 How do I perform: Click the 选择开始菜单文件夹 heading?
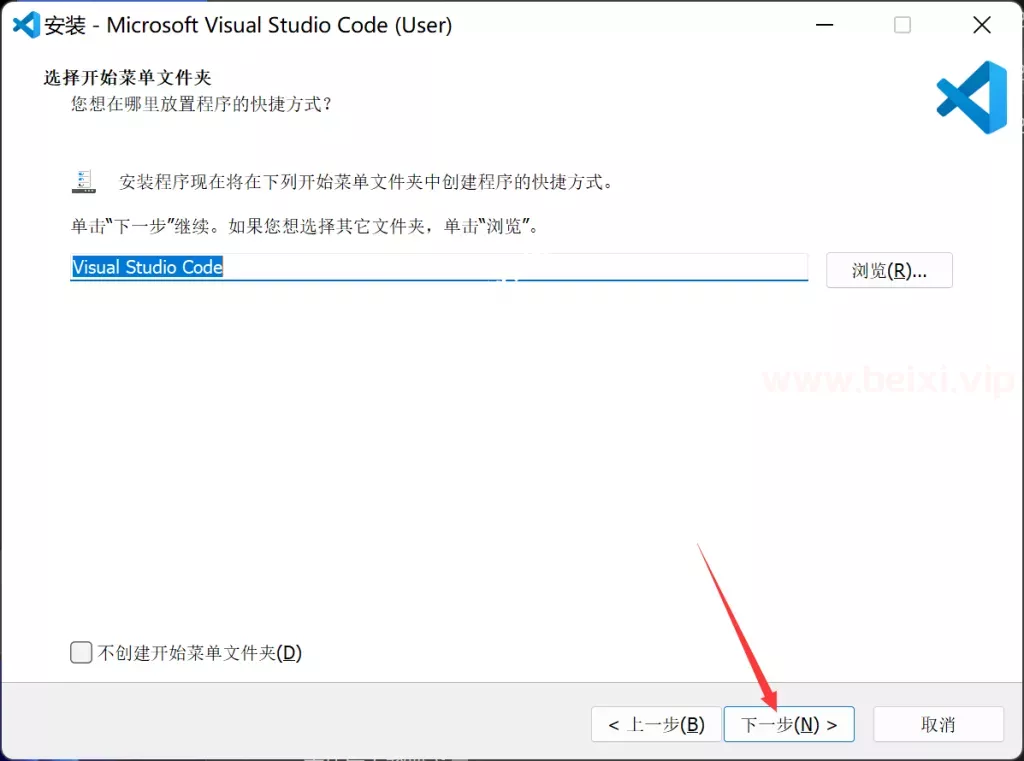click(127, 77)
